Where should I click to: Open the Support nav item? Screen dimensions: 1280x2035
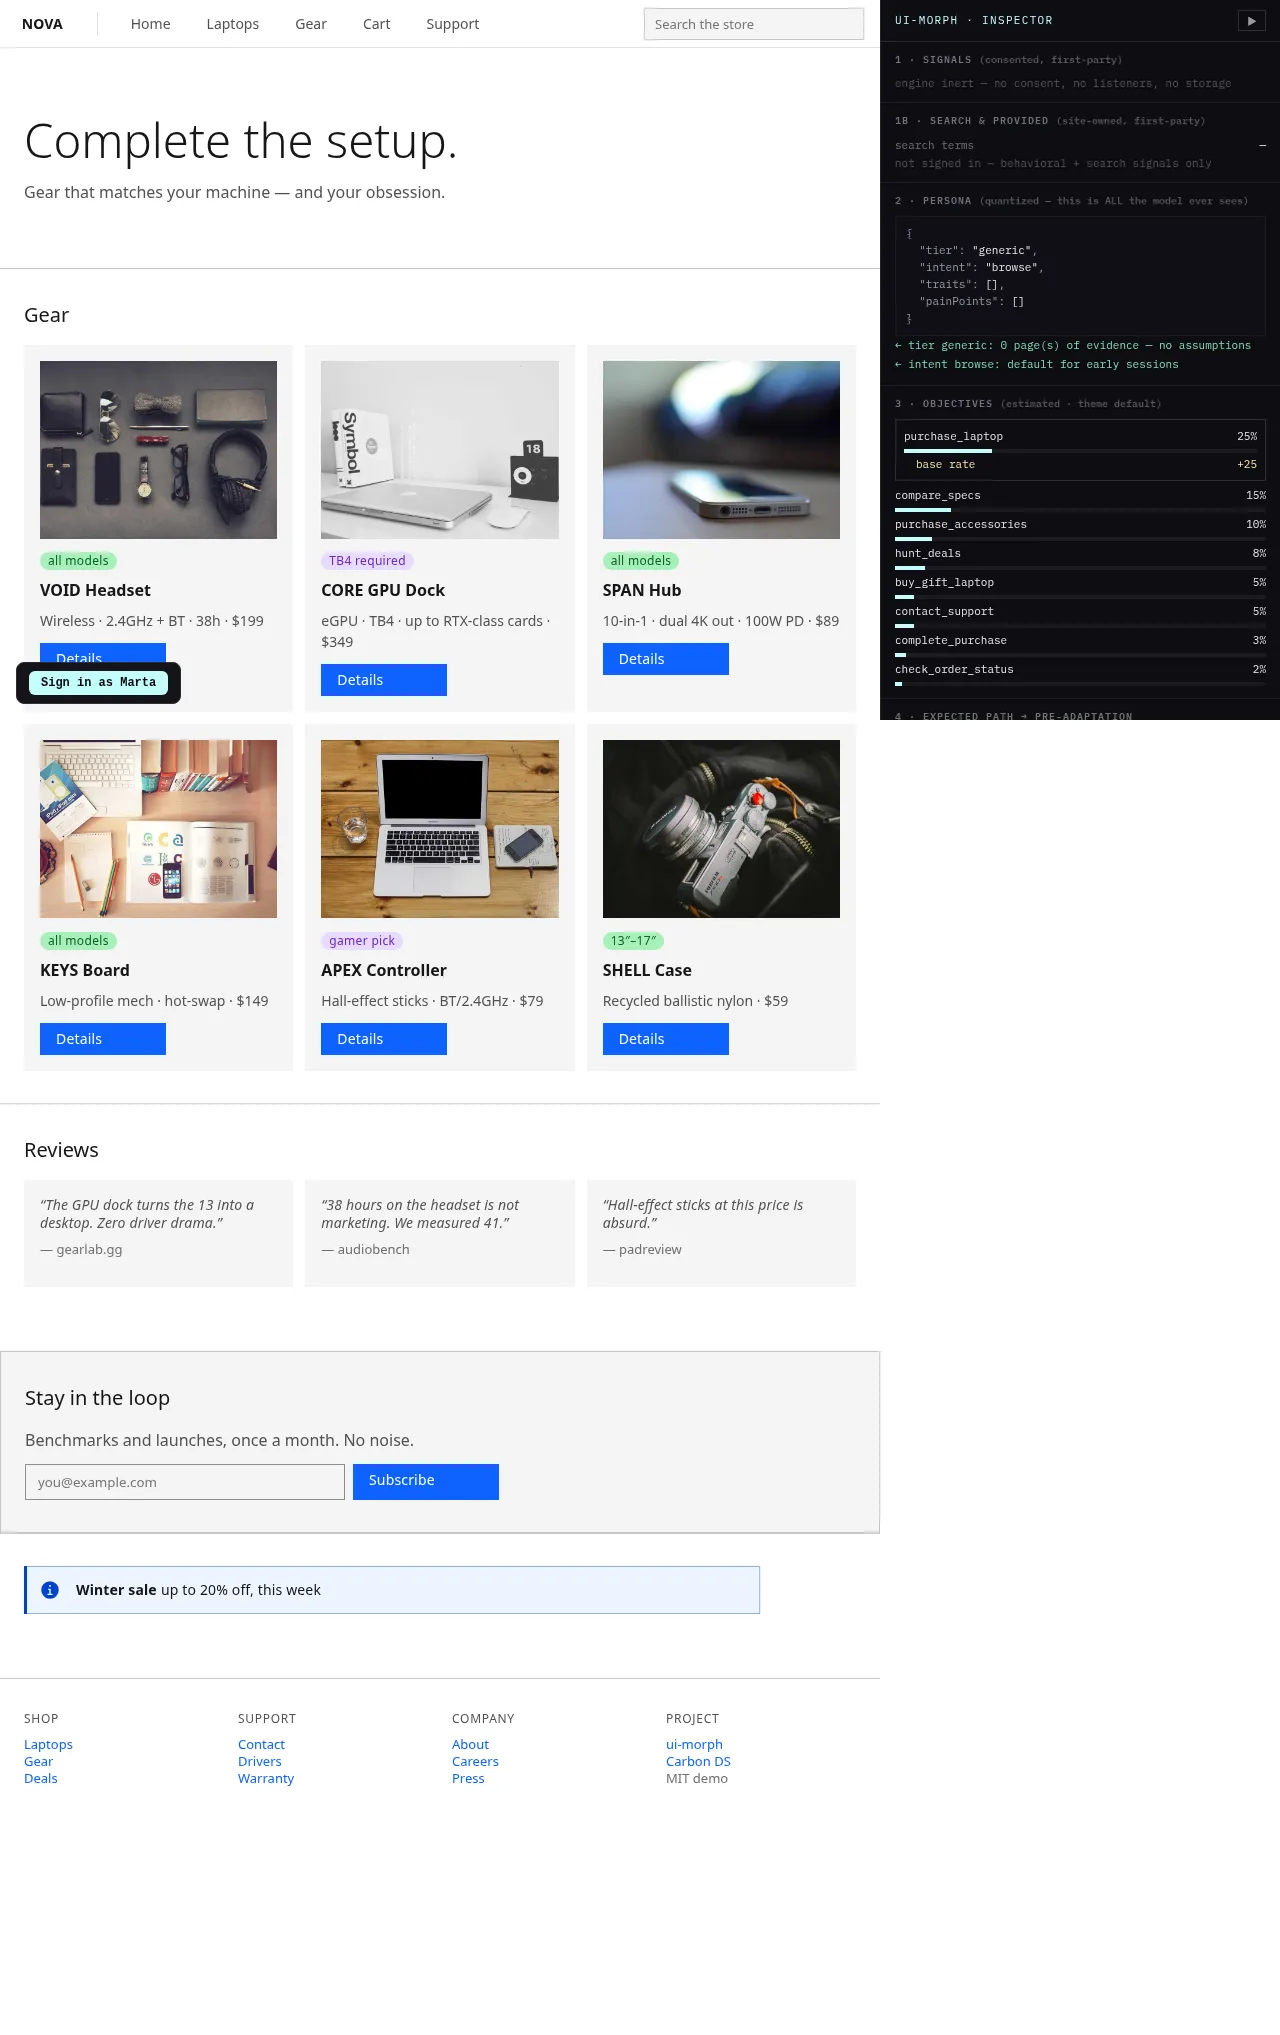pyautogui.click(x=452, y=24)
